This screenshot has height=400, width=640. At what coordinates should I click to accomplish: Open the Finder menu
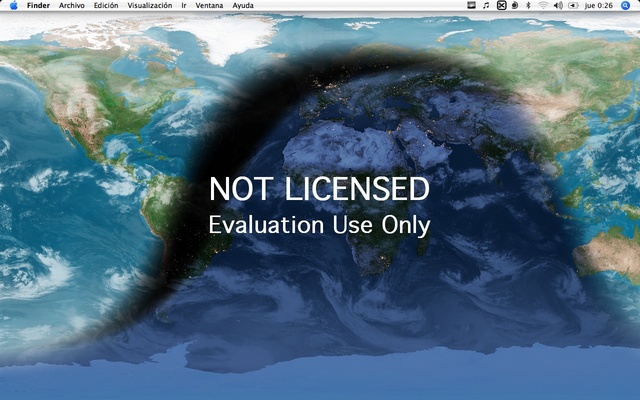point(38,5)
